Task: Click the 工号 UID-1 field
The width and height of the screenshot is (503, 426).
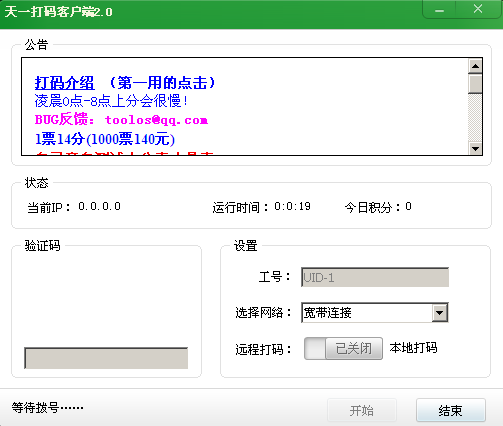Action: [x=375, y=277]
